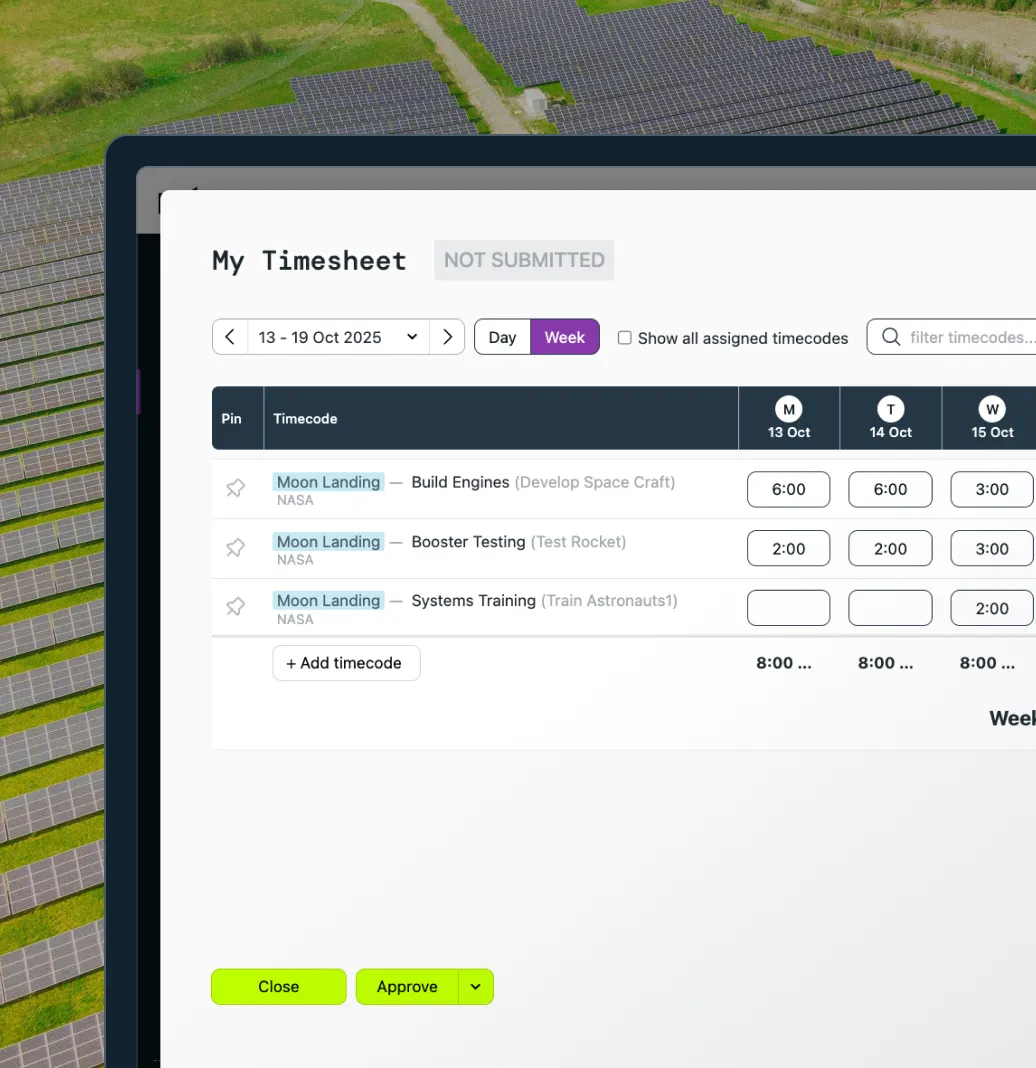Click the Approve button
This screenshot has height=1068, width=1036.
pos(407,987)
